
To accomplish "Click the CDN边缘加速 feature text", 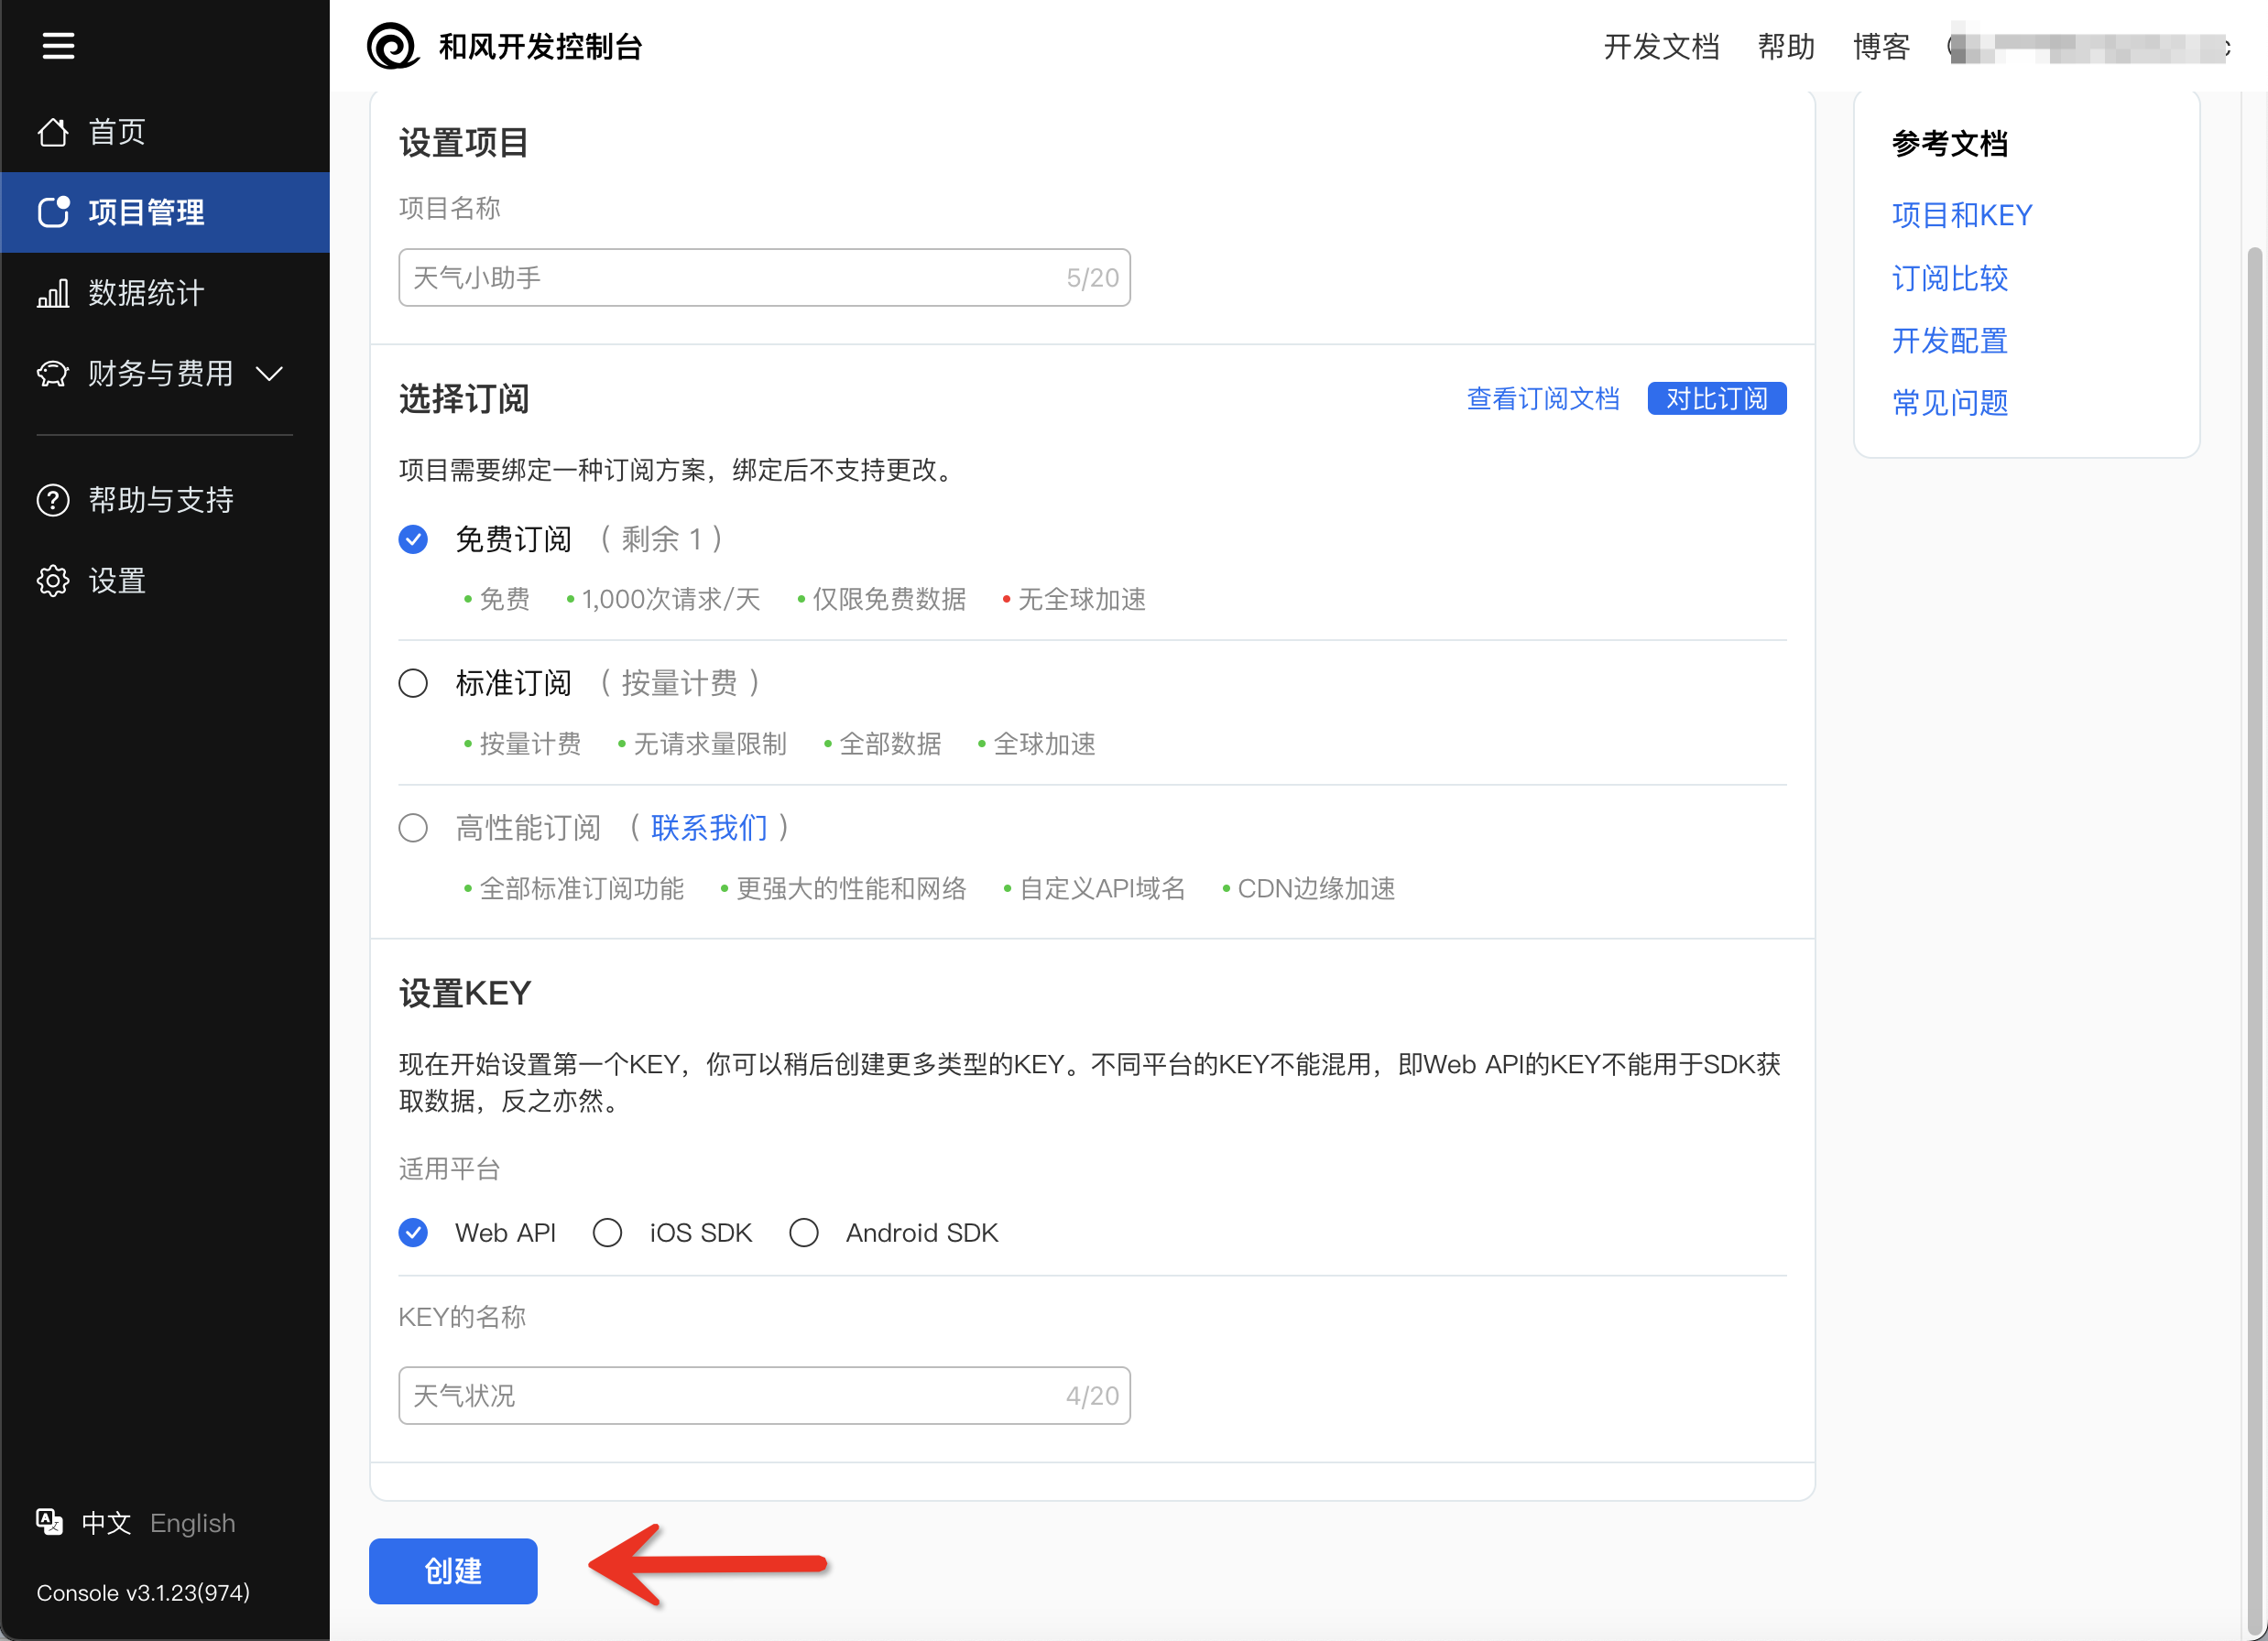I will [1316, 889].
